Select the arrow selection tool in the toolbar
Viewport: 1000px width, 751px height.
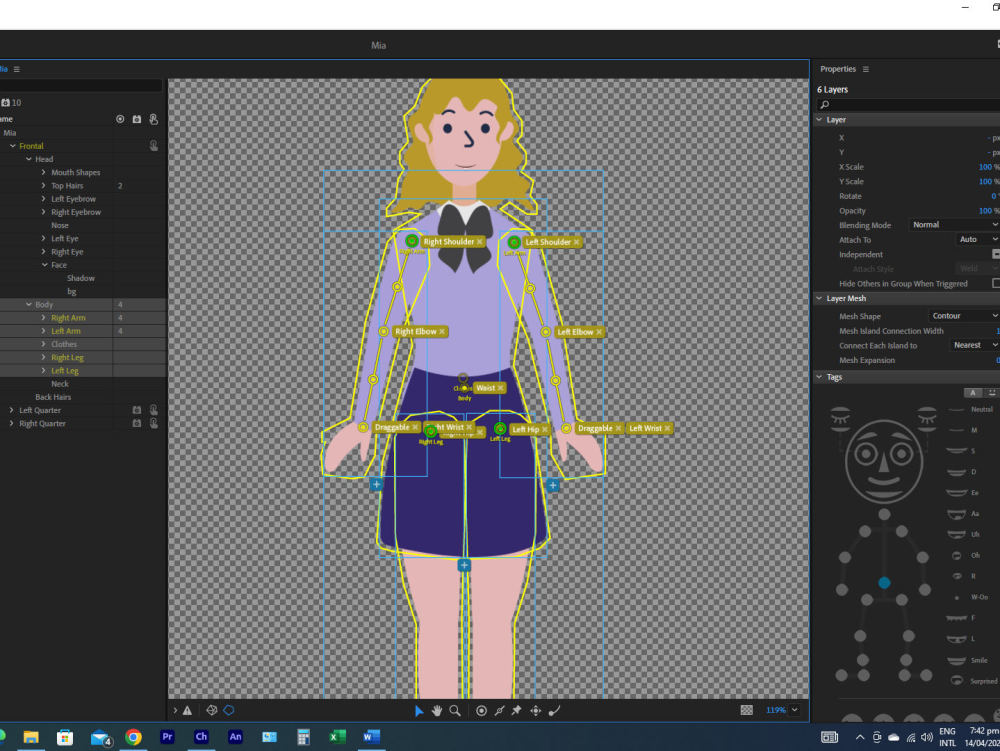[x=418, y=710]
